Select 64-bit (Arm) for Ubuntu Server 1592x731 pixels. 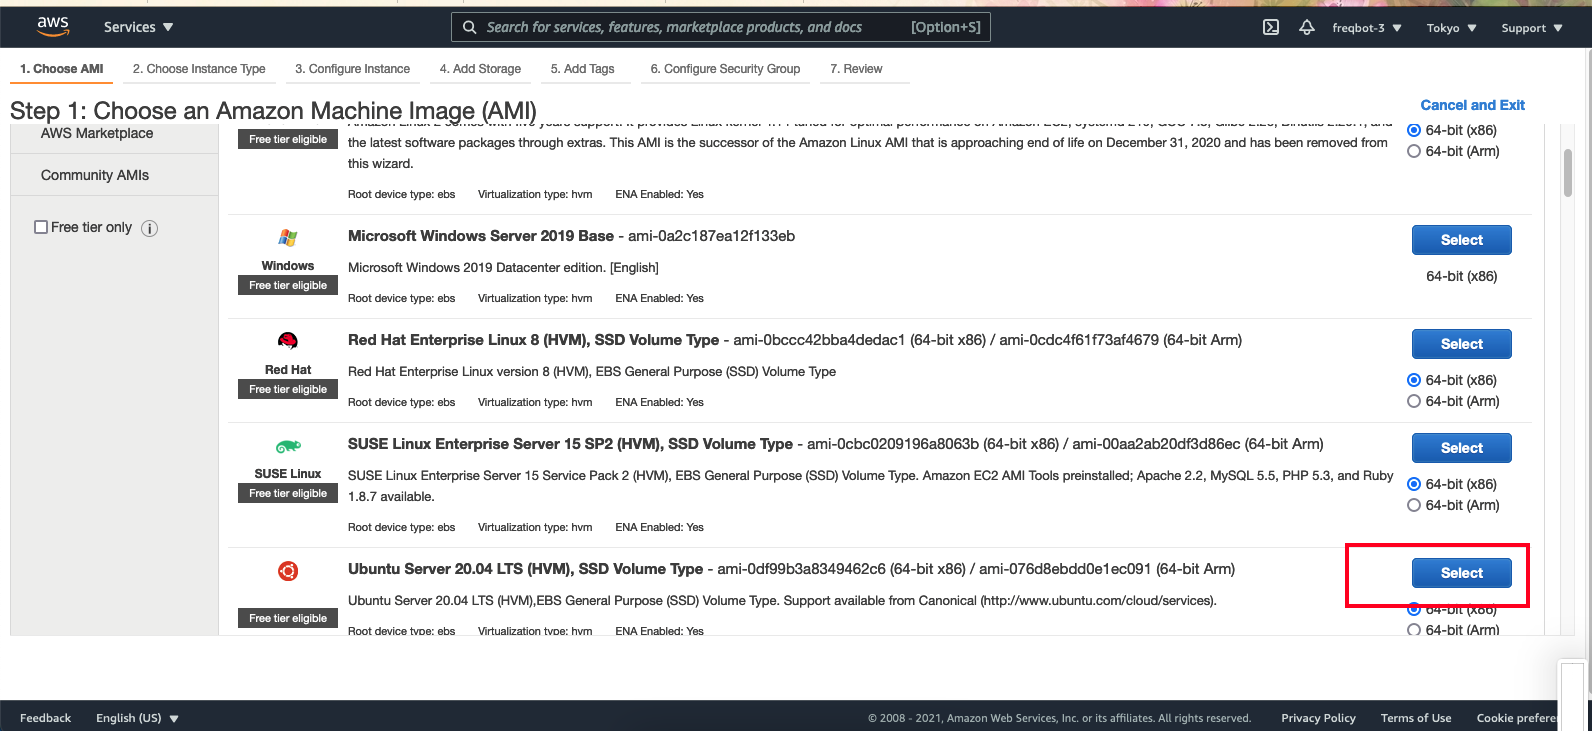point(1414,630)
